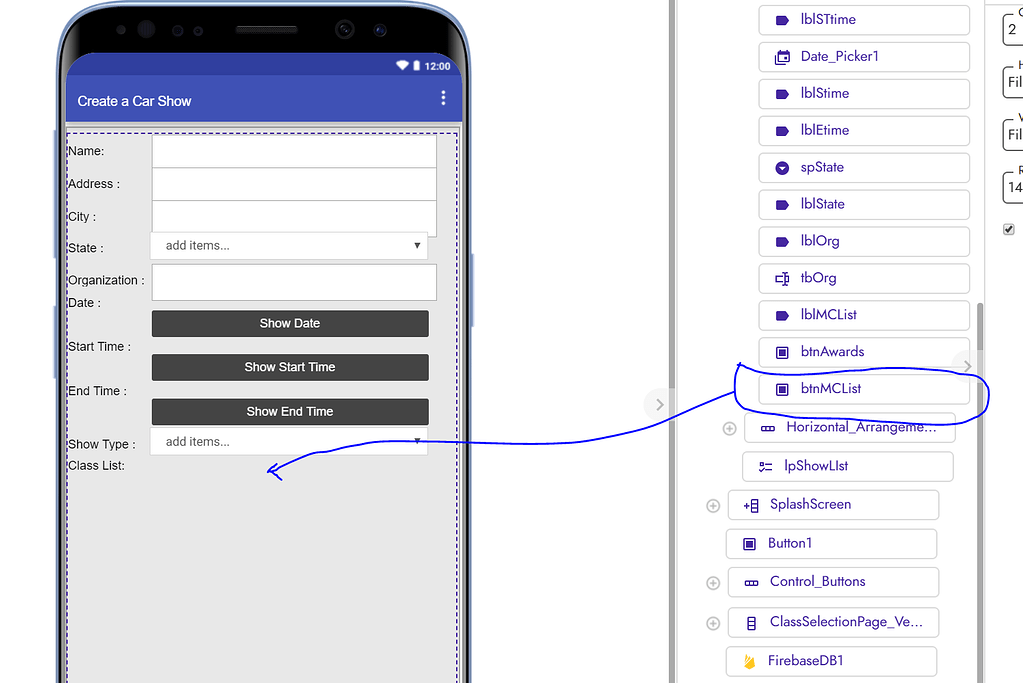
Task: Open the State spinner dropdown
Action: click(x=289, y=246)
